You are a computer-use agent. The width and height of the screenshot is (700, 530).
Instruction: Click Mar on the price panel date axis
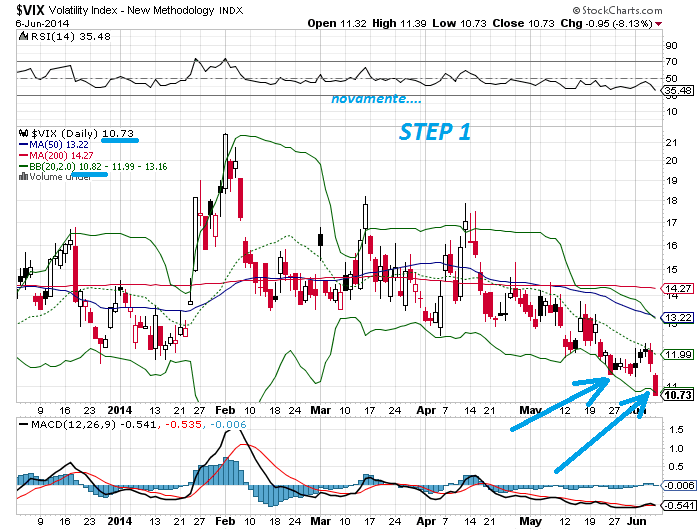[321, 410]
